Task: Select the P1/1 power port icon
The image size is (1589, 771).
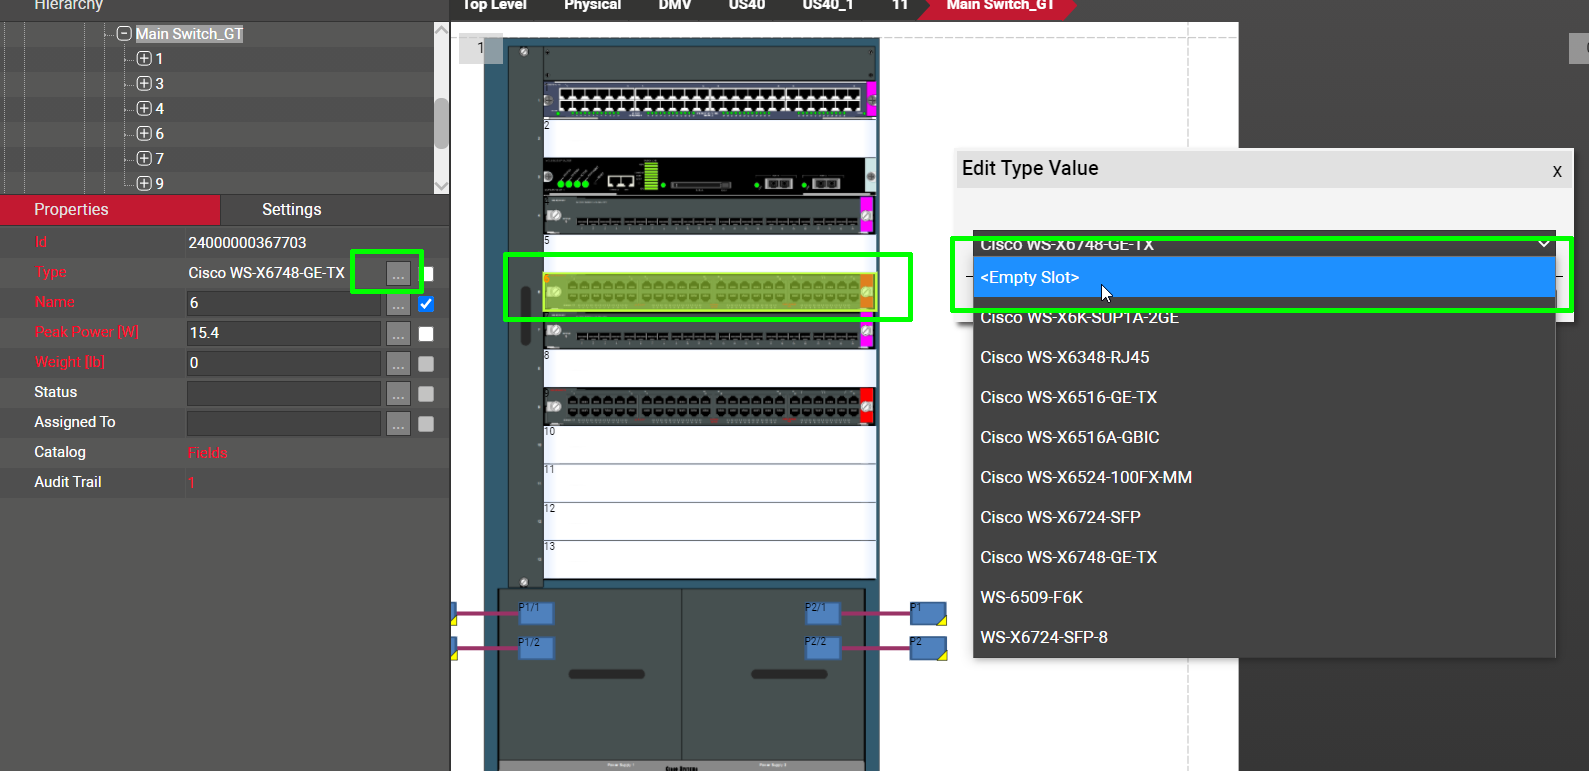Action: 535,612
